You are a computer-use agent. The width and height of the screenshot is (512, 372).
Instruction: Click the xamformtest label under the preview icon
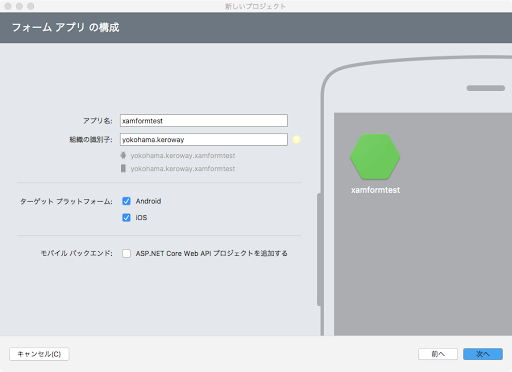click(x=375, y=190)
